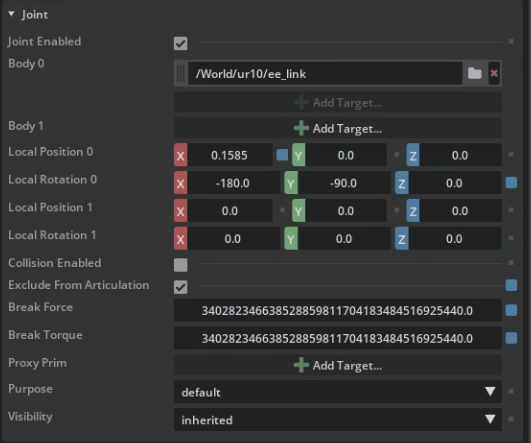Click blue reset square for Exclude From Articulation
The width and height of the screenshot is (531, 443).
pos(511,285)
